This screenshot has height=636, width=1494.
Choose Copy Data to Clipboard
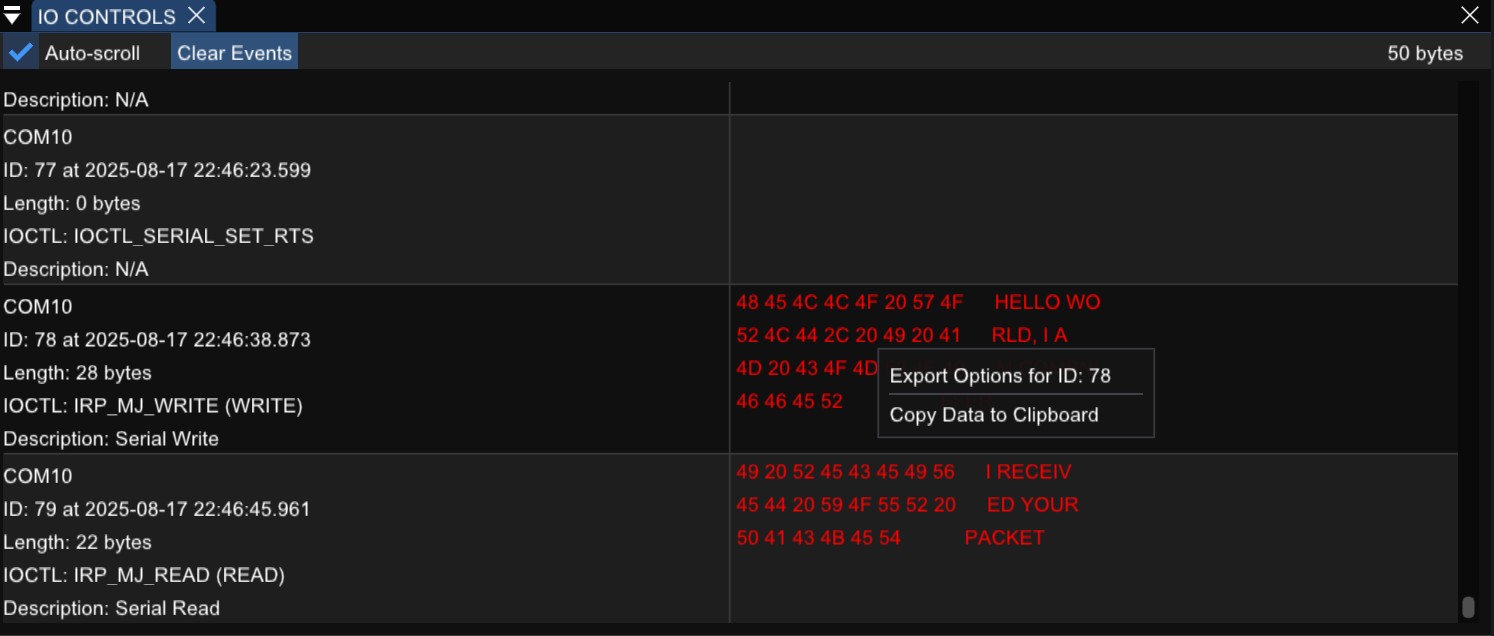994,415
